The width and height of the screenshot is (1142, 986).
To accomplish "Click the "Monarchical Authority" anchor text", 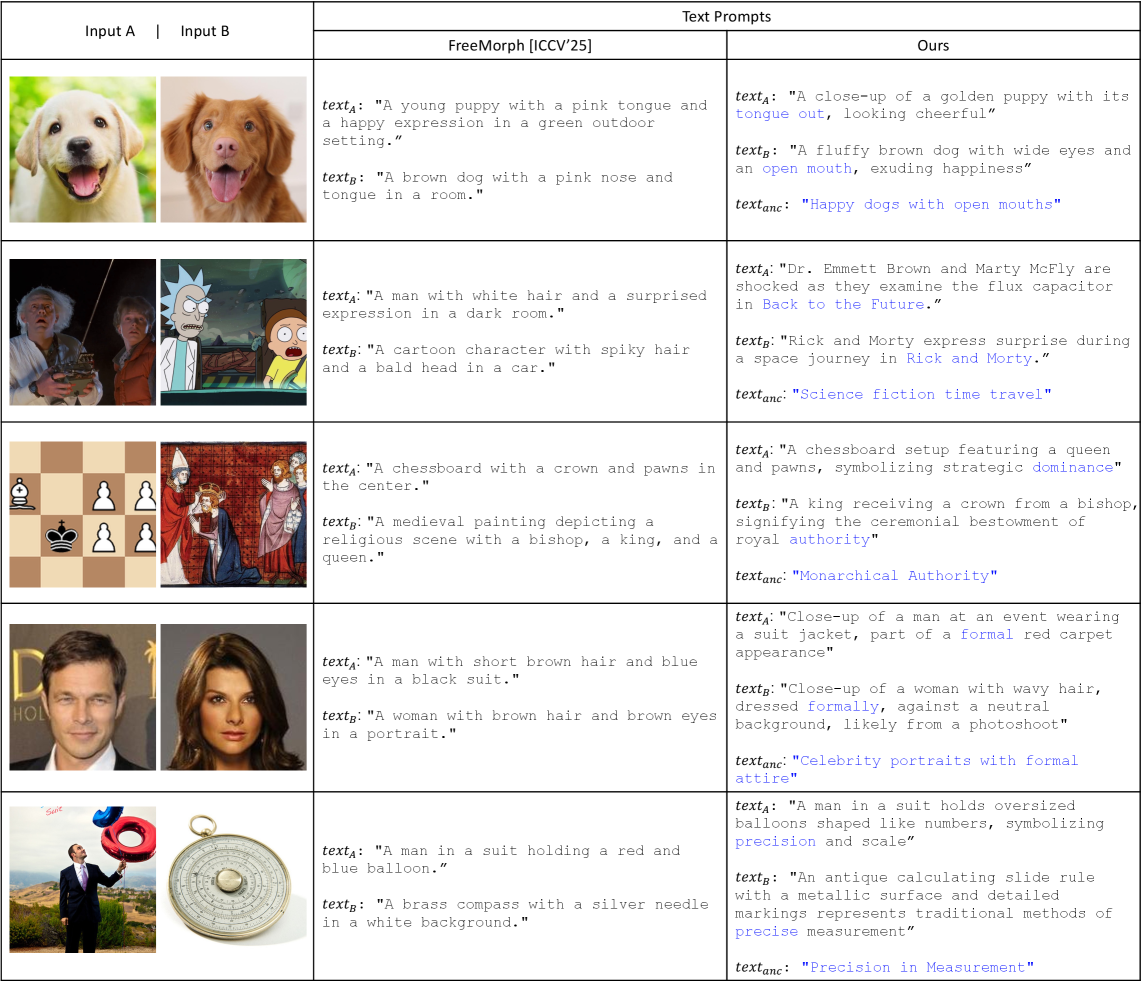I will tap(894, 576).
